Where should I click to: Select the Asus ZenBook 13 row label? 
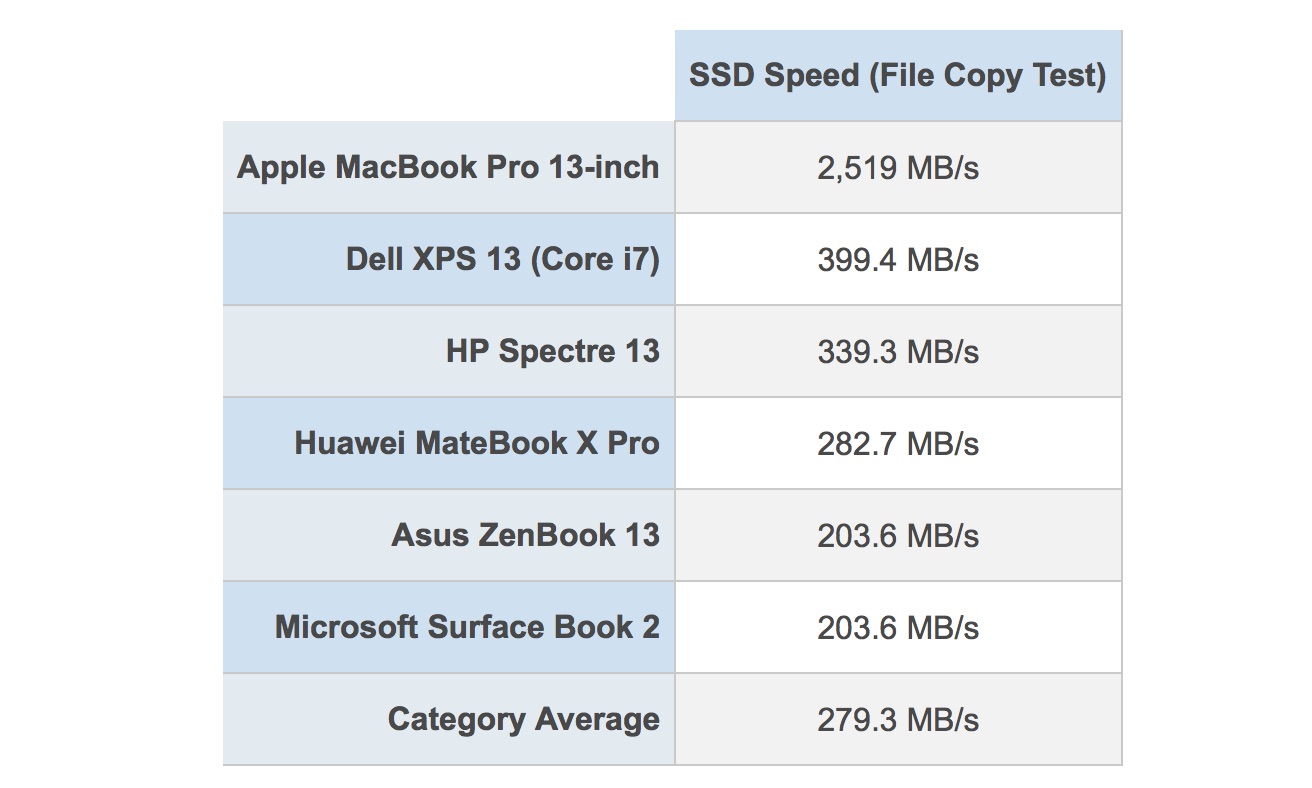[525, 535]
